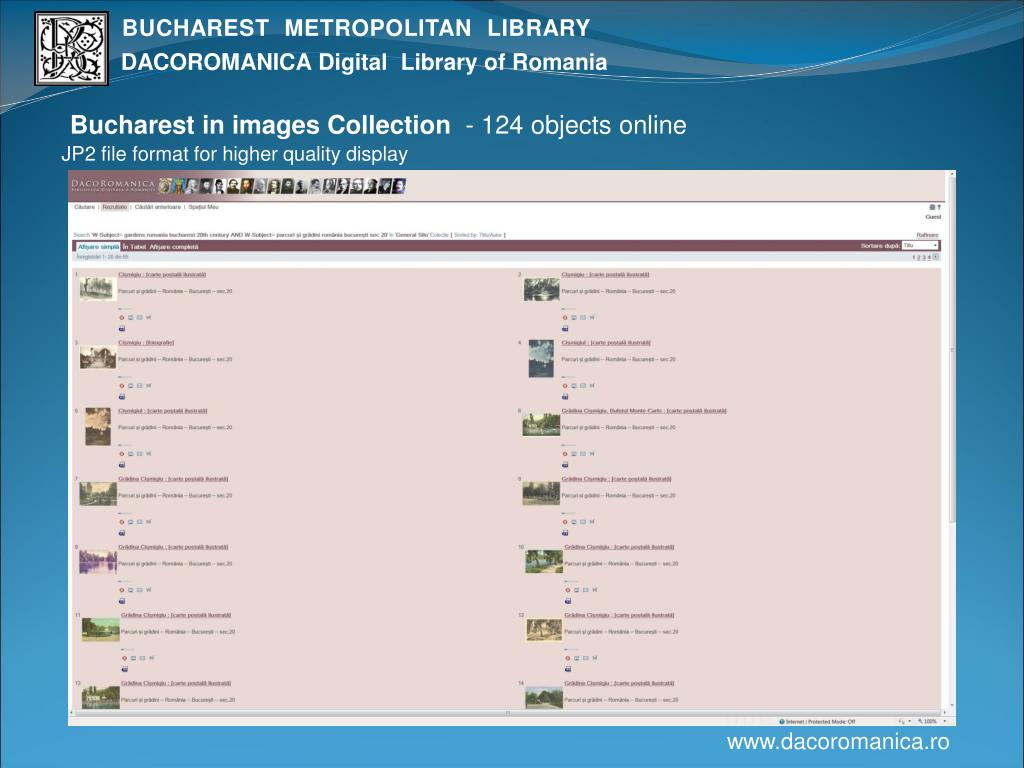Go to results page 2
Screen dimensions: 1024x768
pos(919,257)
